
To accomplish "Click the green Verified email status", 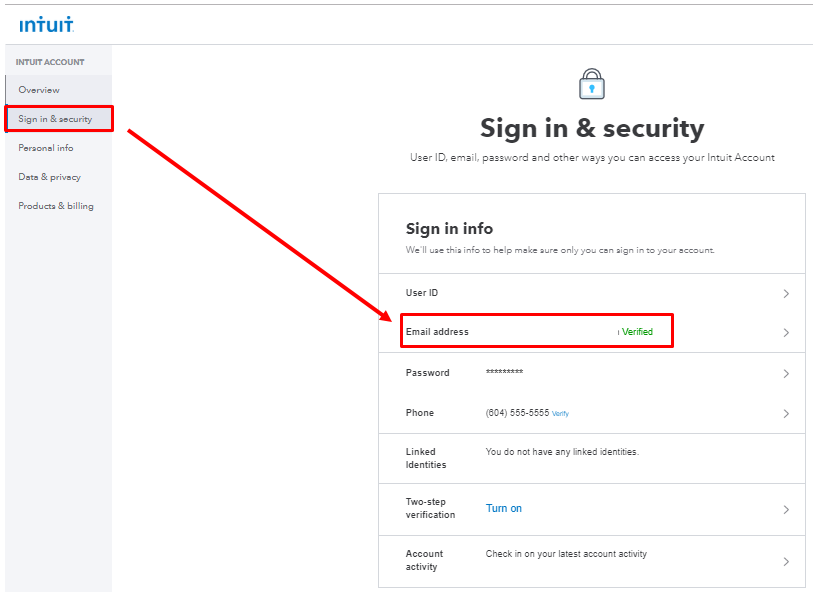I will click(637, 332).
